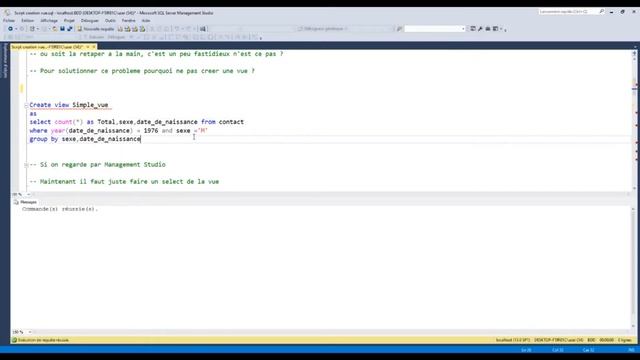Click the Exécution de requête réussie status text
Screen dimensions: 640x360
43,340
